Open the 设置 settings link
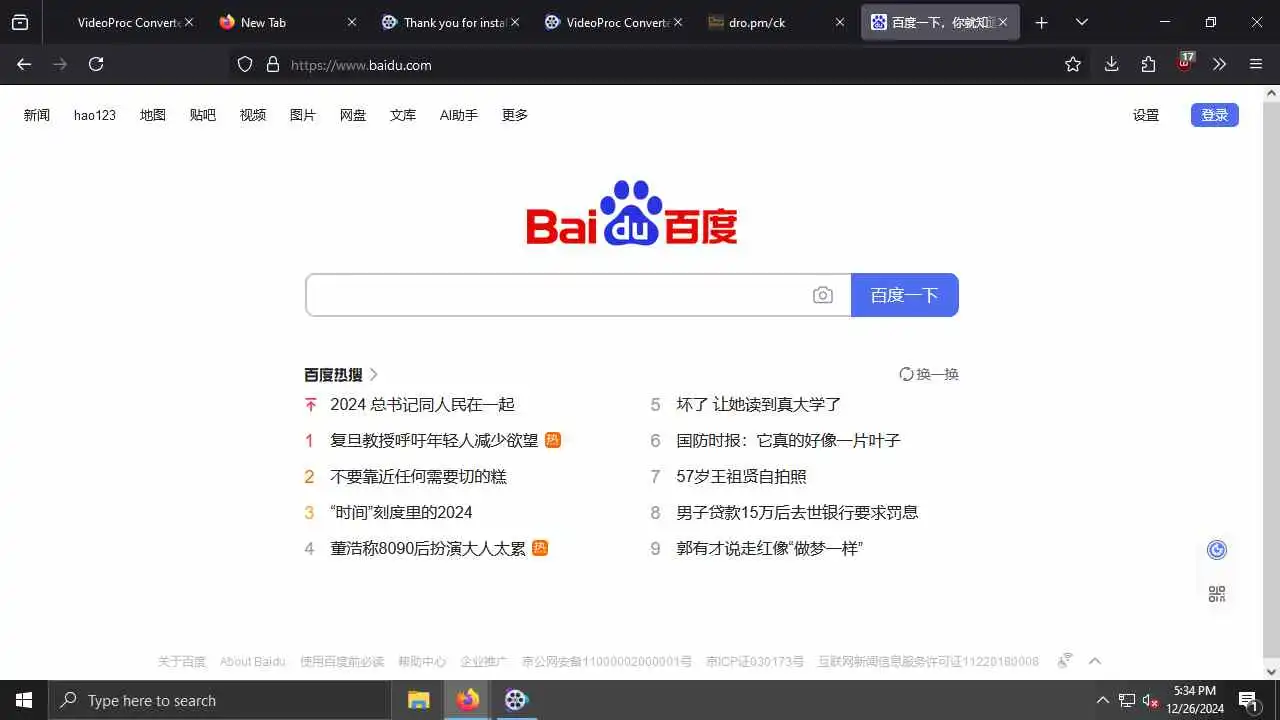 pos(1146,115)
